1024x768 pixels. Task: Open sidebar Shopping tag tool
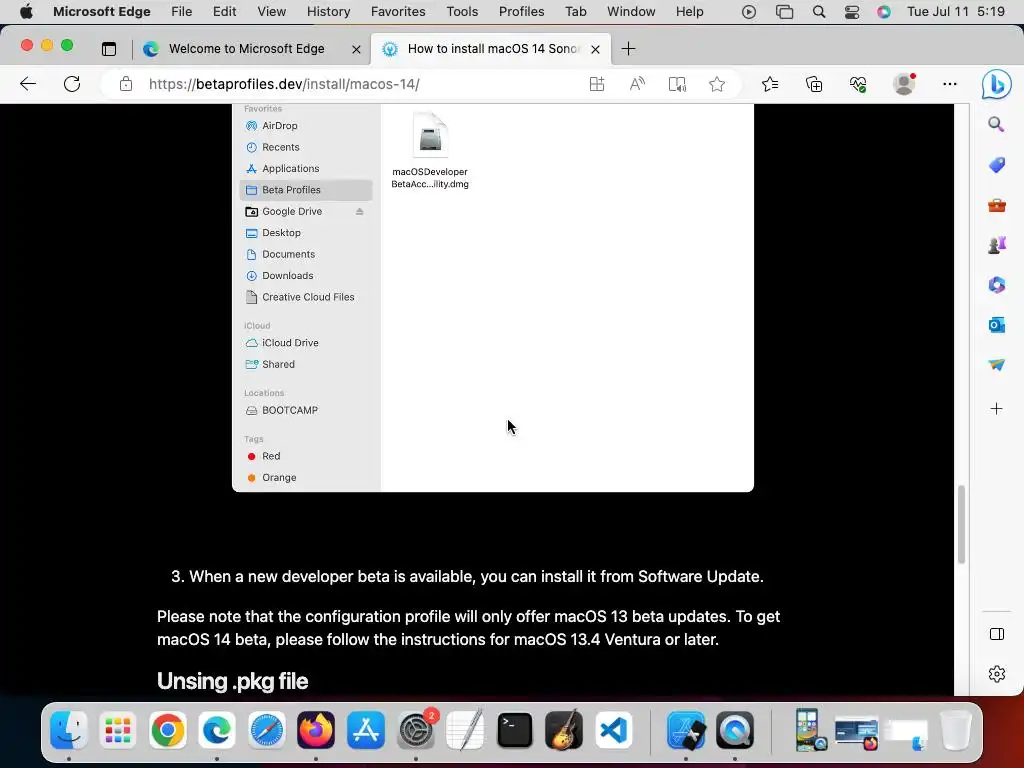coord(997,165)
